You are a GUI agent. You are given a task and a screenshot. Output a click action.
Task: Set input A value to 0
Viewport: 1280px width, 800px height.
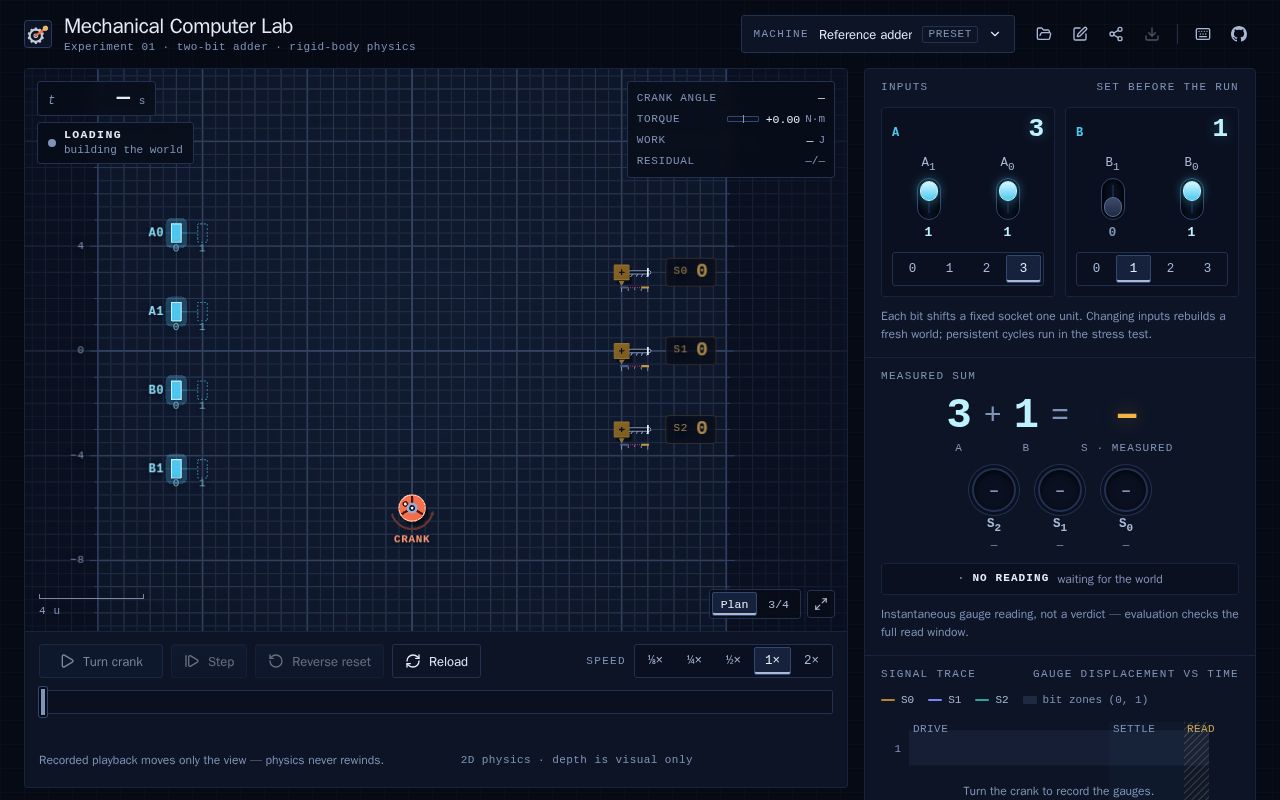click(x=912, y=269)
